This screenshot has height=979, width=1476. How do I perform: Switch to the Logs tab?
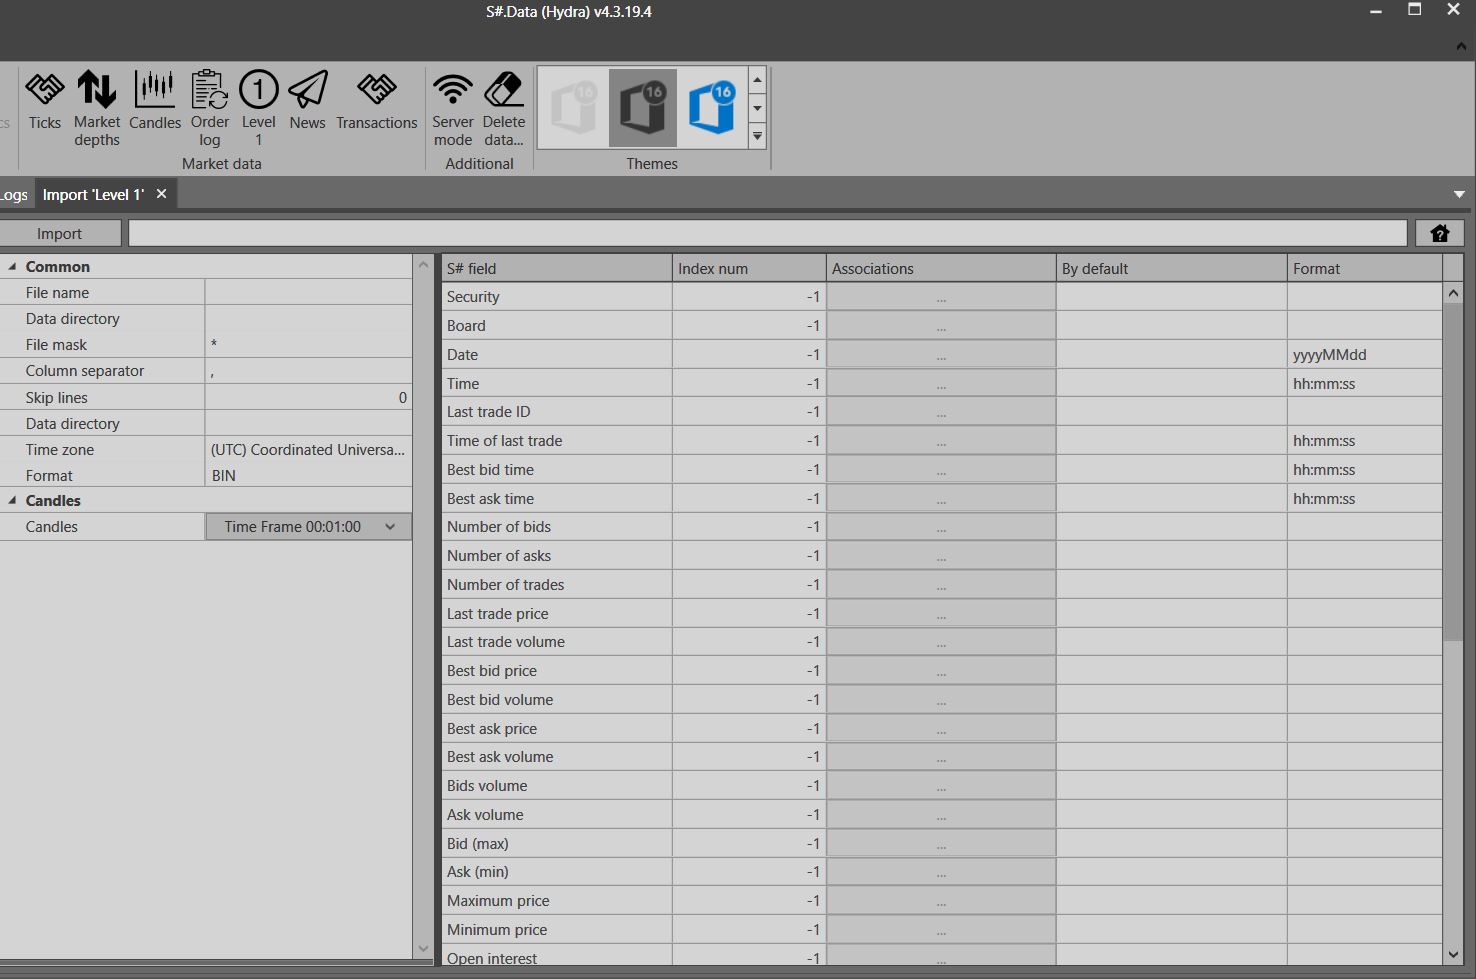[x=14, y=194]
